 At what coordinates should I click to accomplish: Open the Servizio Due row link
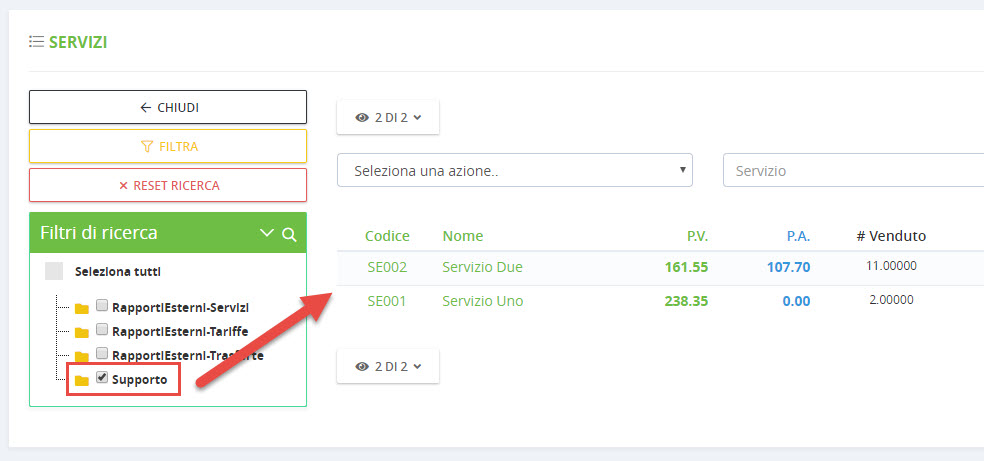[482, 267]
